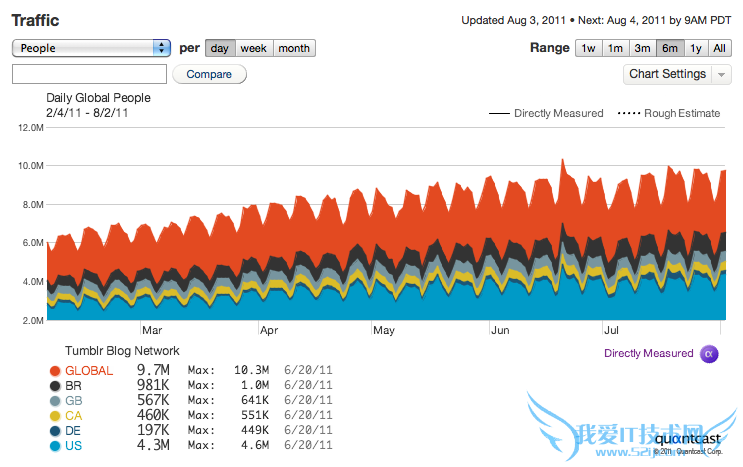The image size is (743, 467).
Task: Click the Mar axis marker
Action: (152, 330)
